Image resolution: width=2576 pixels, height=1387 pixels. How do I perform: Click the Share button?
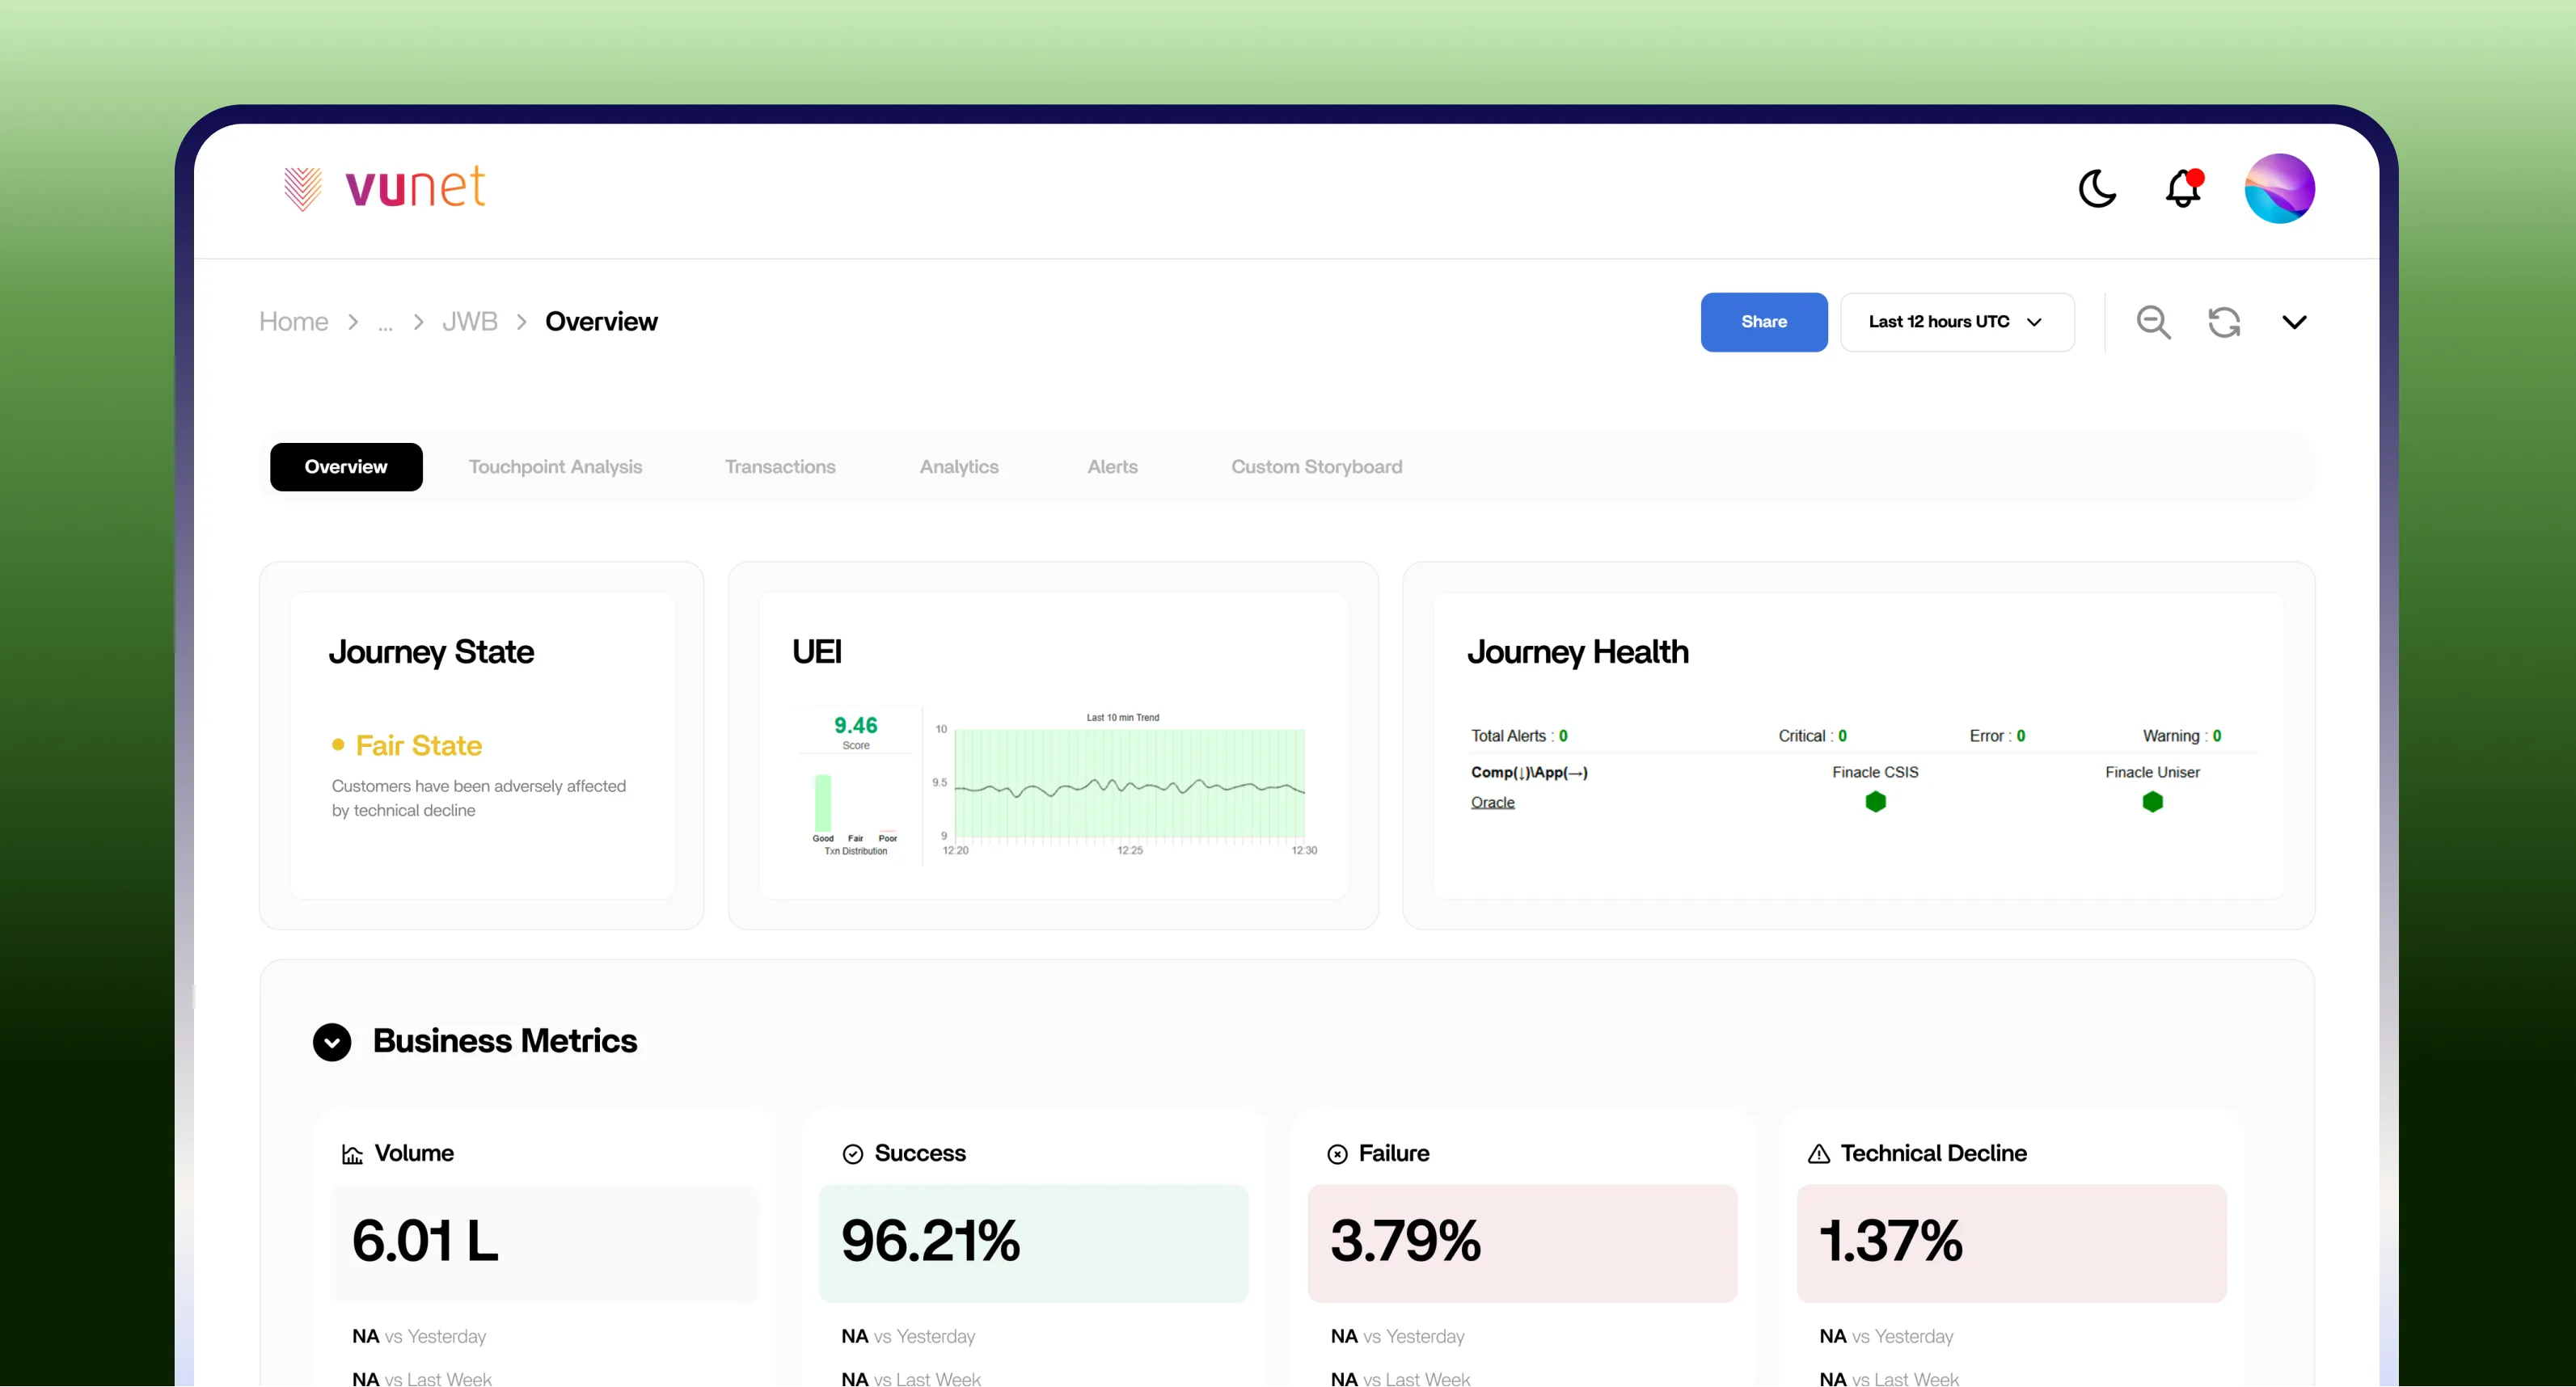coord(1763,322)
